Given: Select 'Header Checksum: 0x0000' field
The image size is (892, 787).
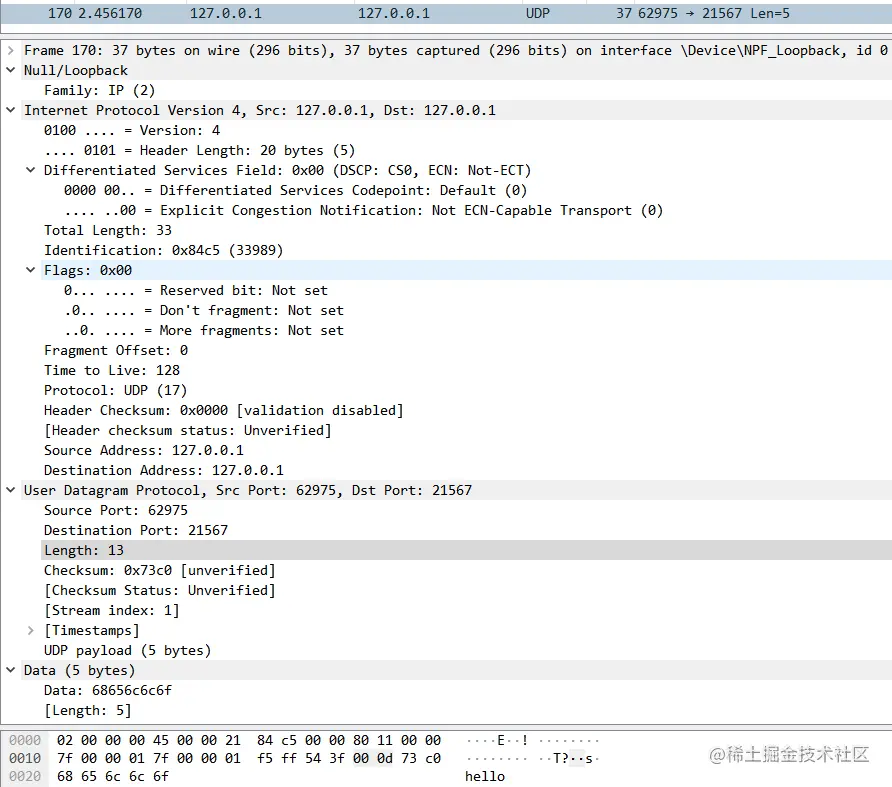Looking at the screenshot, I should tap(224, 410).
